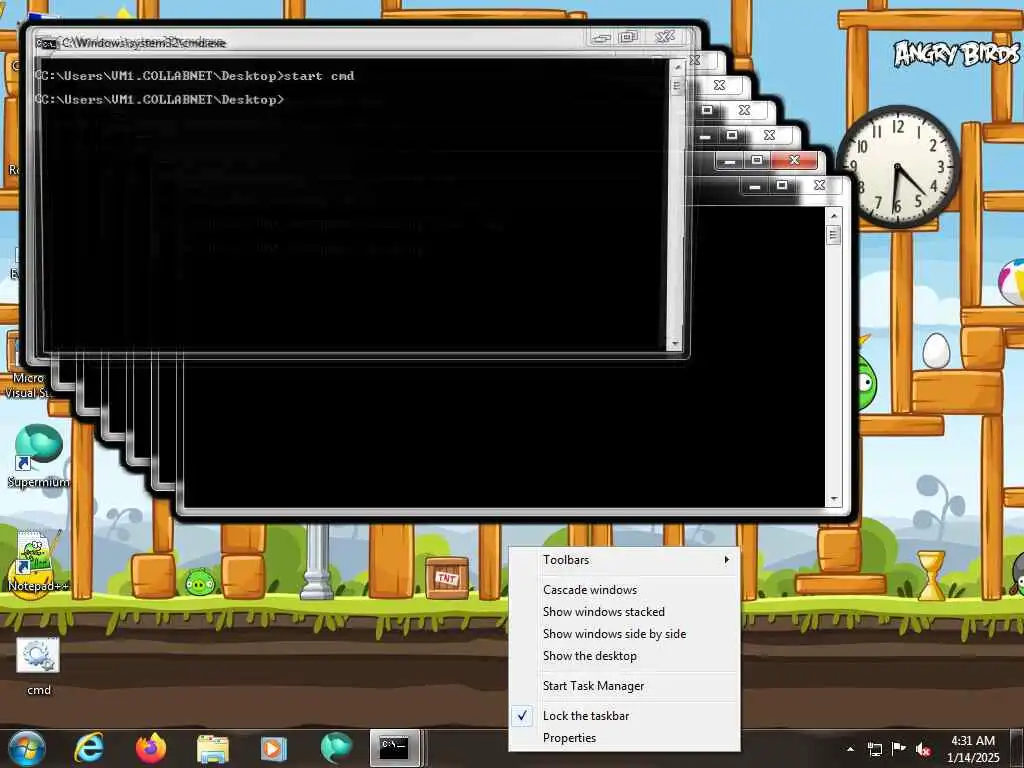Open Windows Explorer taskbar icon
This screenshot has width=1024, height=768.
tap(213, 749)
